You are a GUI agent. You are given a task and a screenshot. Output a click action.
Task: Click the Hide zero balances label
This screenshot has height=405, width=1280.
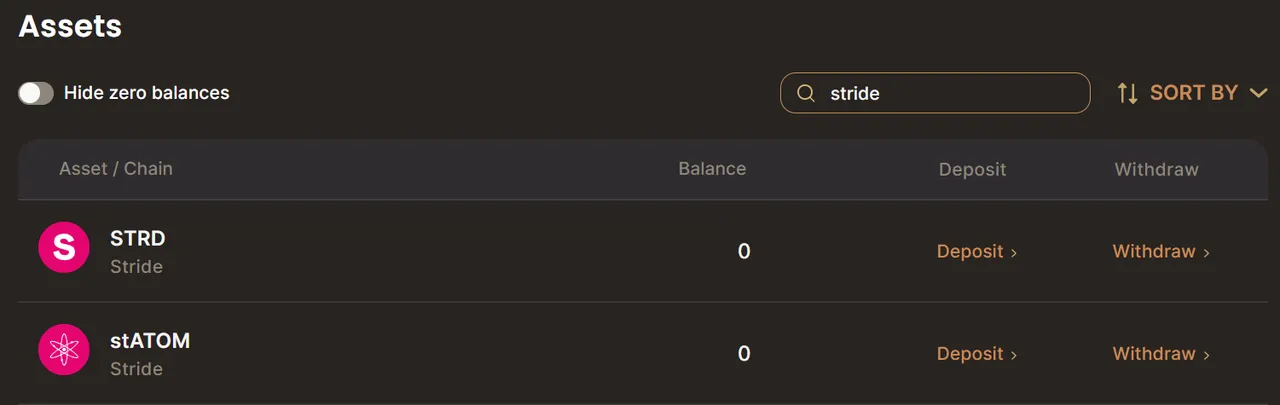click(x=147, y=93)
